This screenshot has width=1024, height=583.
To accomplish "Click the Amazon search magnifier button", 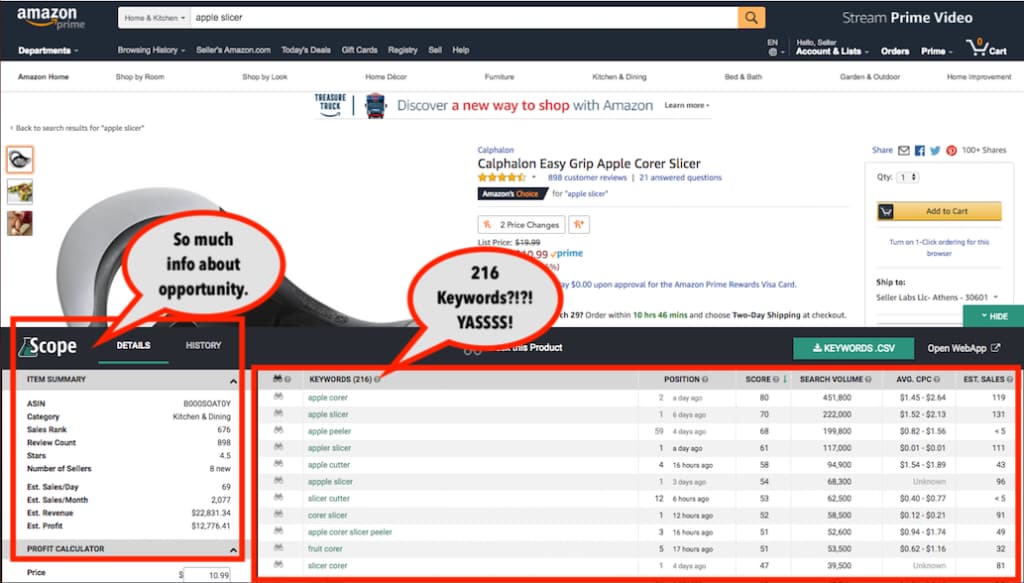I will (751, 18).
